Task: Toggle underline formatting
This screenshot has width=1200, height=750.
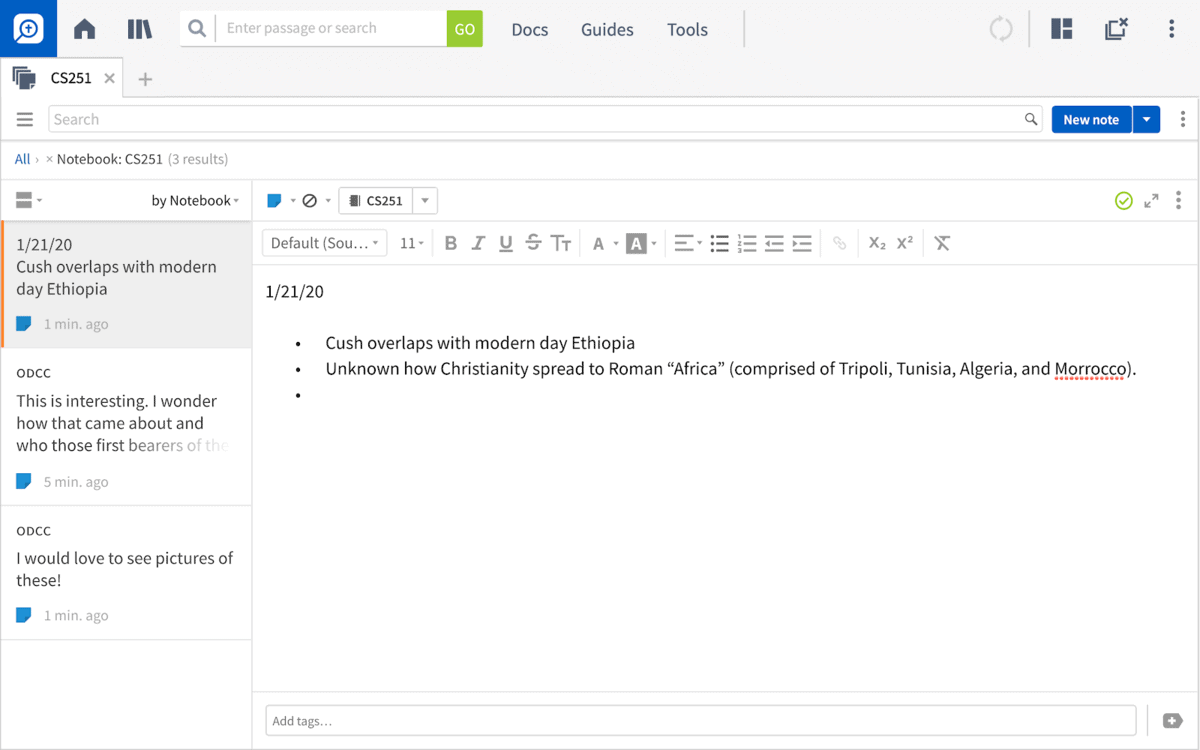Action: click(x=506, y=243)
